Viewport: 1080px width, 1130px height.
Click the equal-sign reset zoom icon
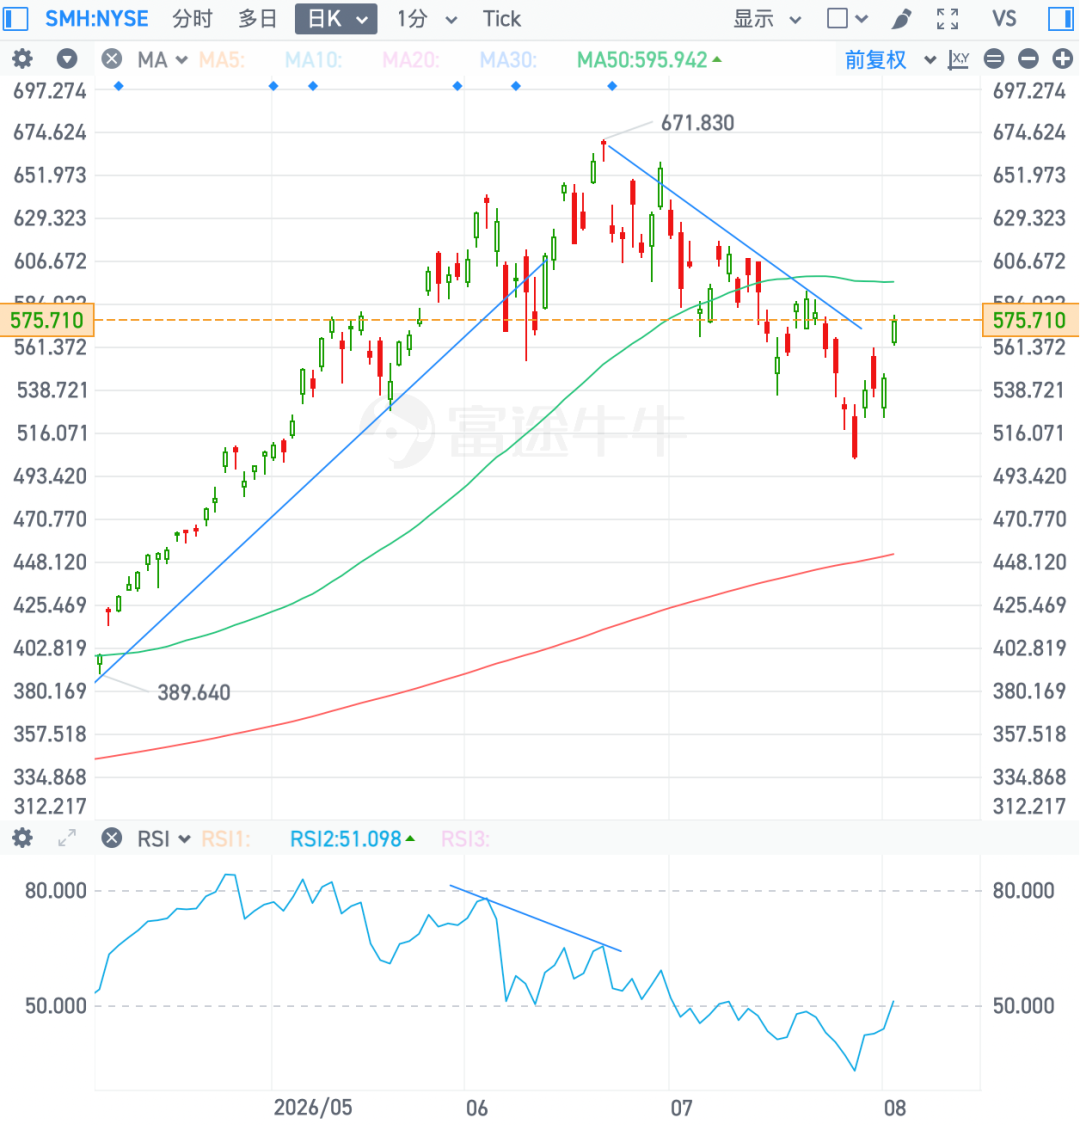(x=994, y=59)
